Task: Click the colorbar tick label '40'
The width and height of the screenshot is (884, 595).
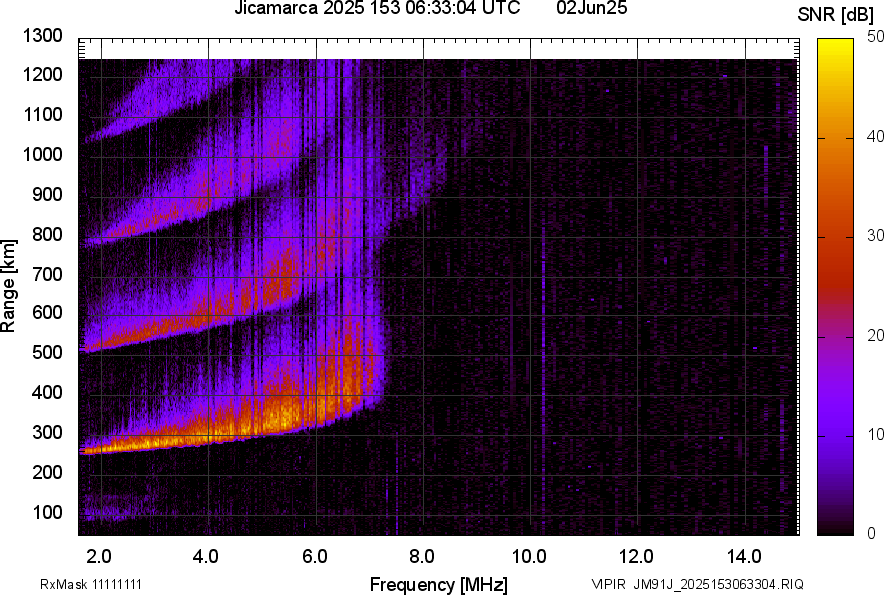Action: (875, 136)
